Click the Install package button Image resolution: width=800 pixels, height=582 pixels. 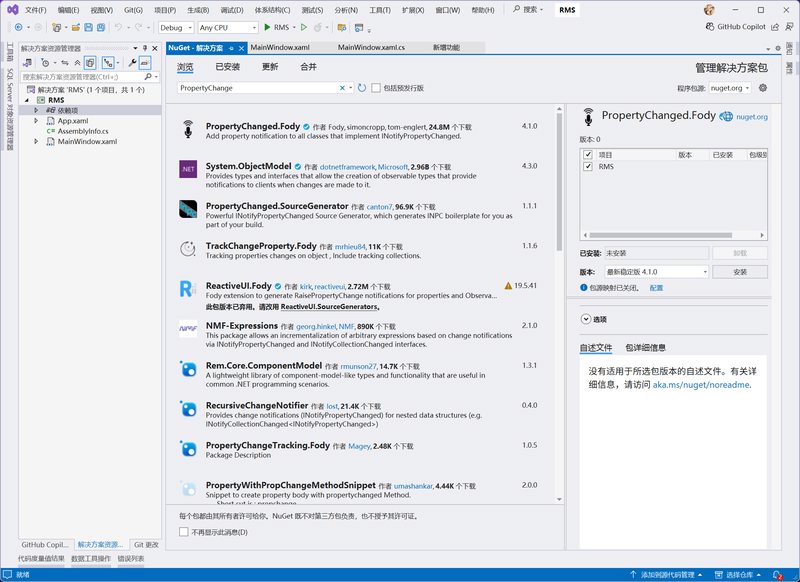pos(739,272)
